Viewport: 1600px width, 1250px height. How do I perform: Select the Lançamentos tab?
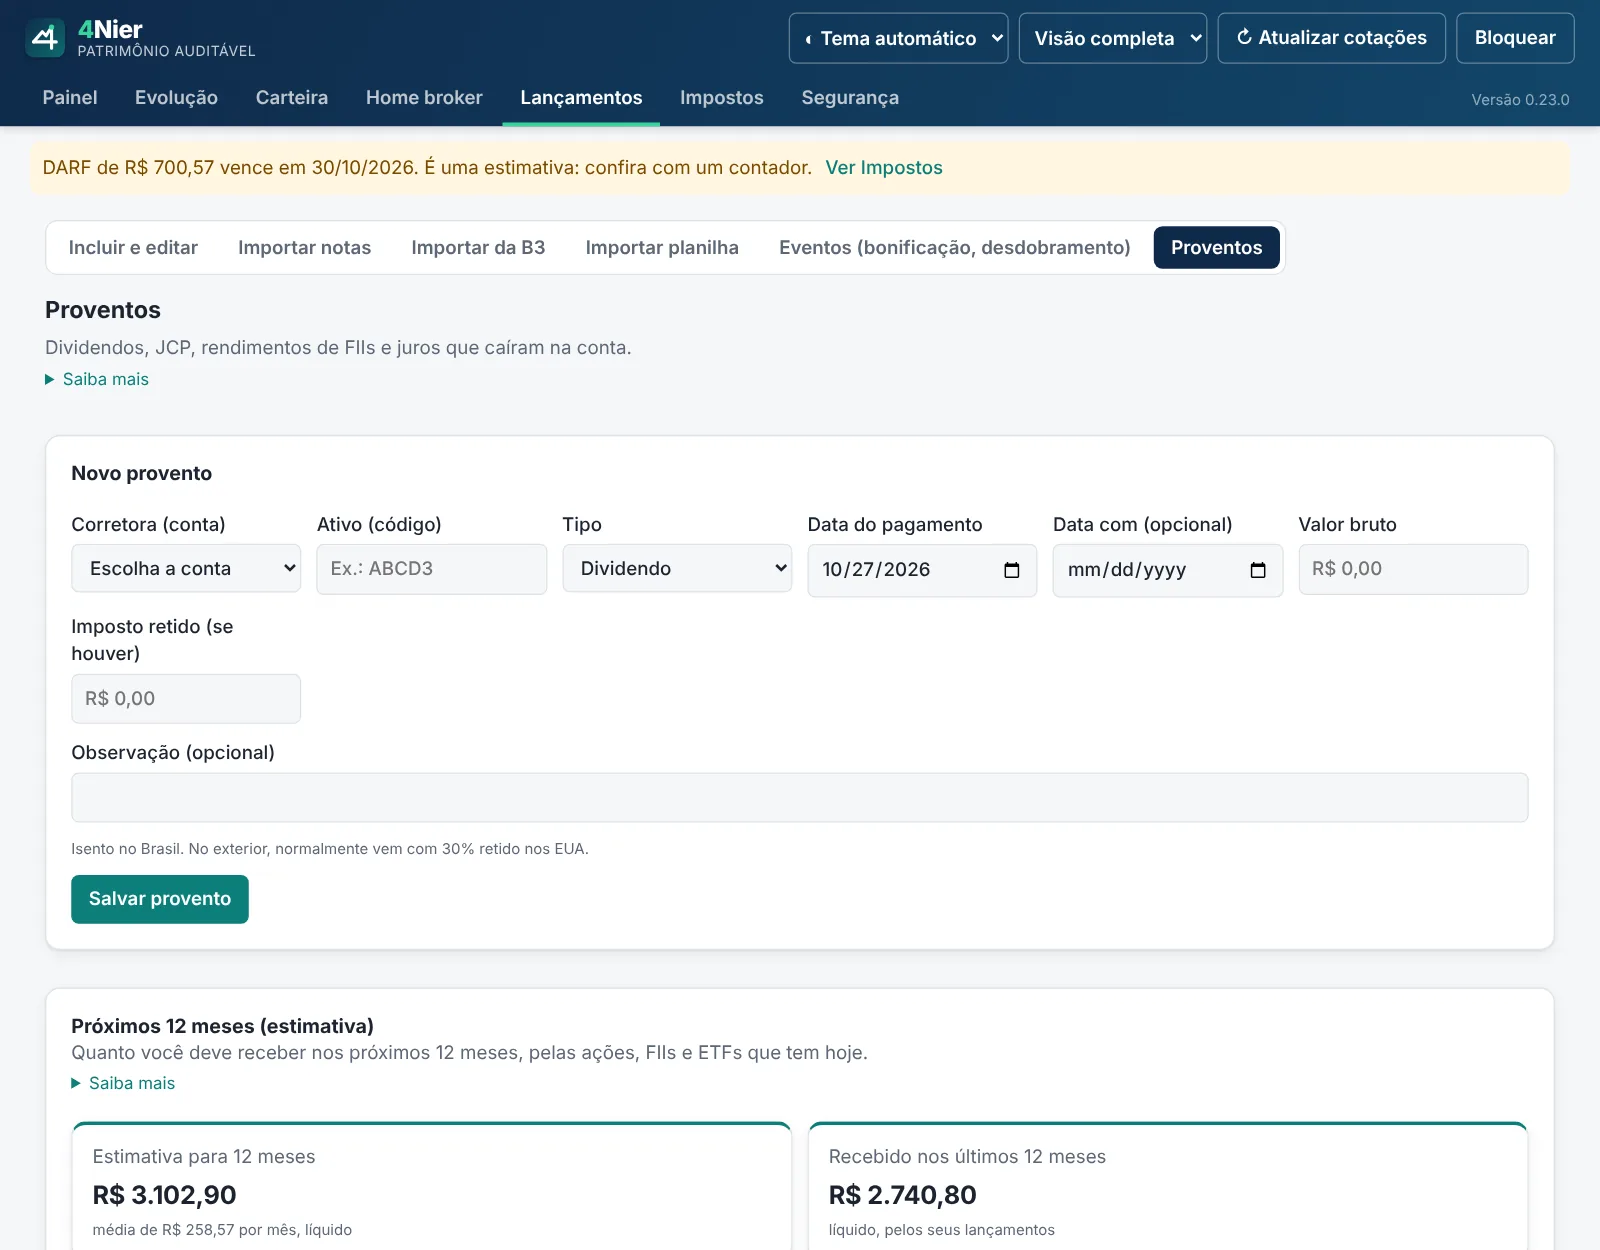pos(581,97)
